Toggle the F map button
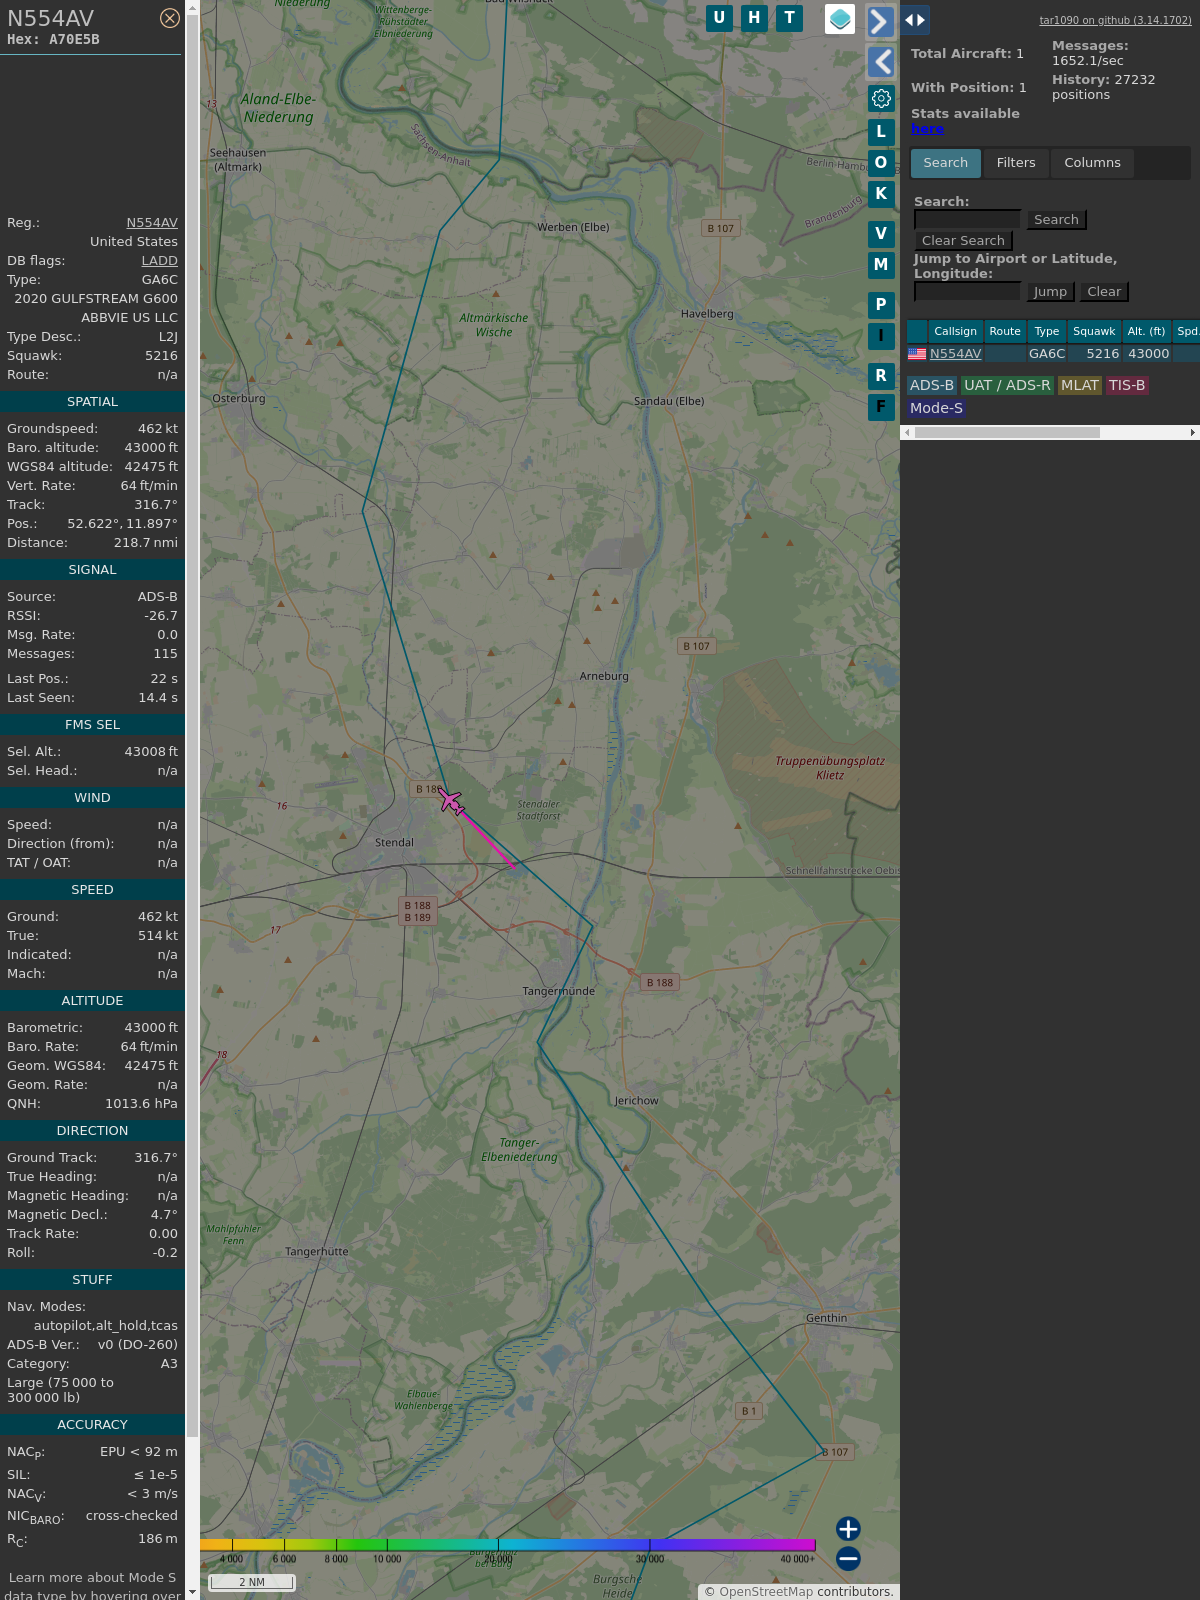1200x1600 pixels. pos(881,407)
